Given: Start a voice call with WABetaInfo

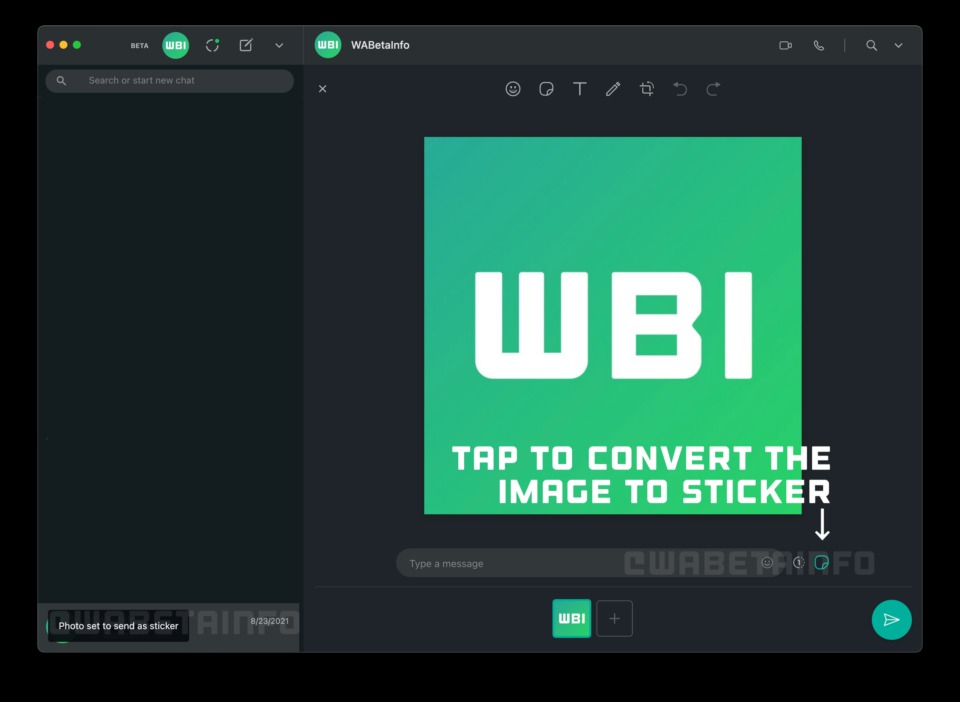Looking at the screenshot, I should (x=819, y=45).
